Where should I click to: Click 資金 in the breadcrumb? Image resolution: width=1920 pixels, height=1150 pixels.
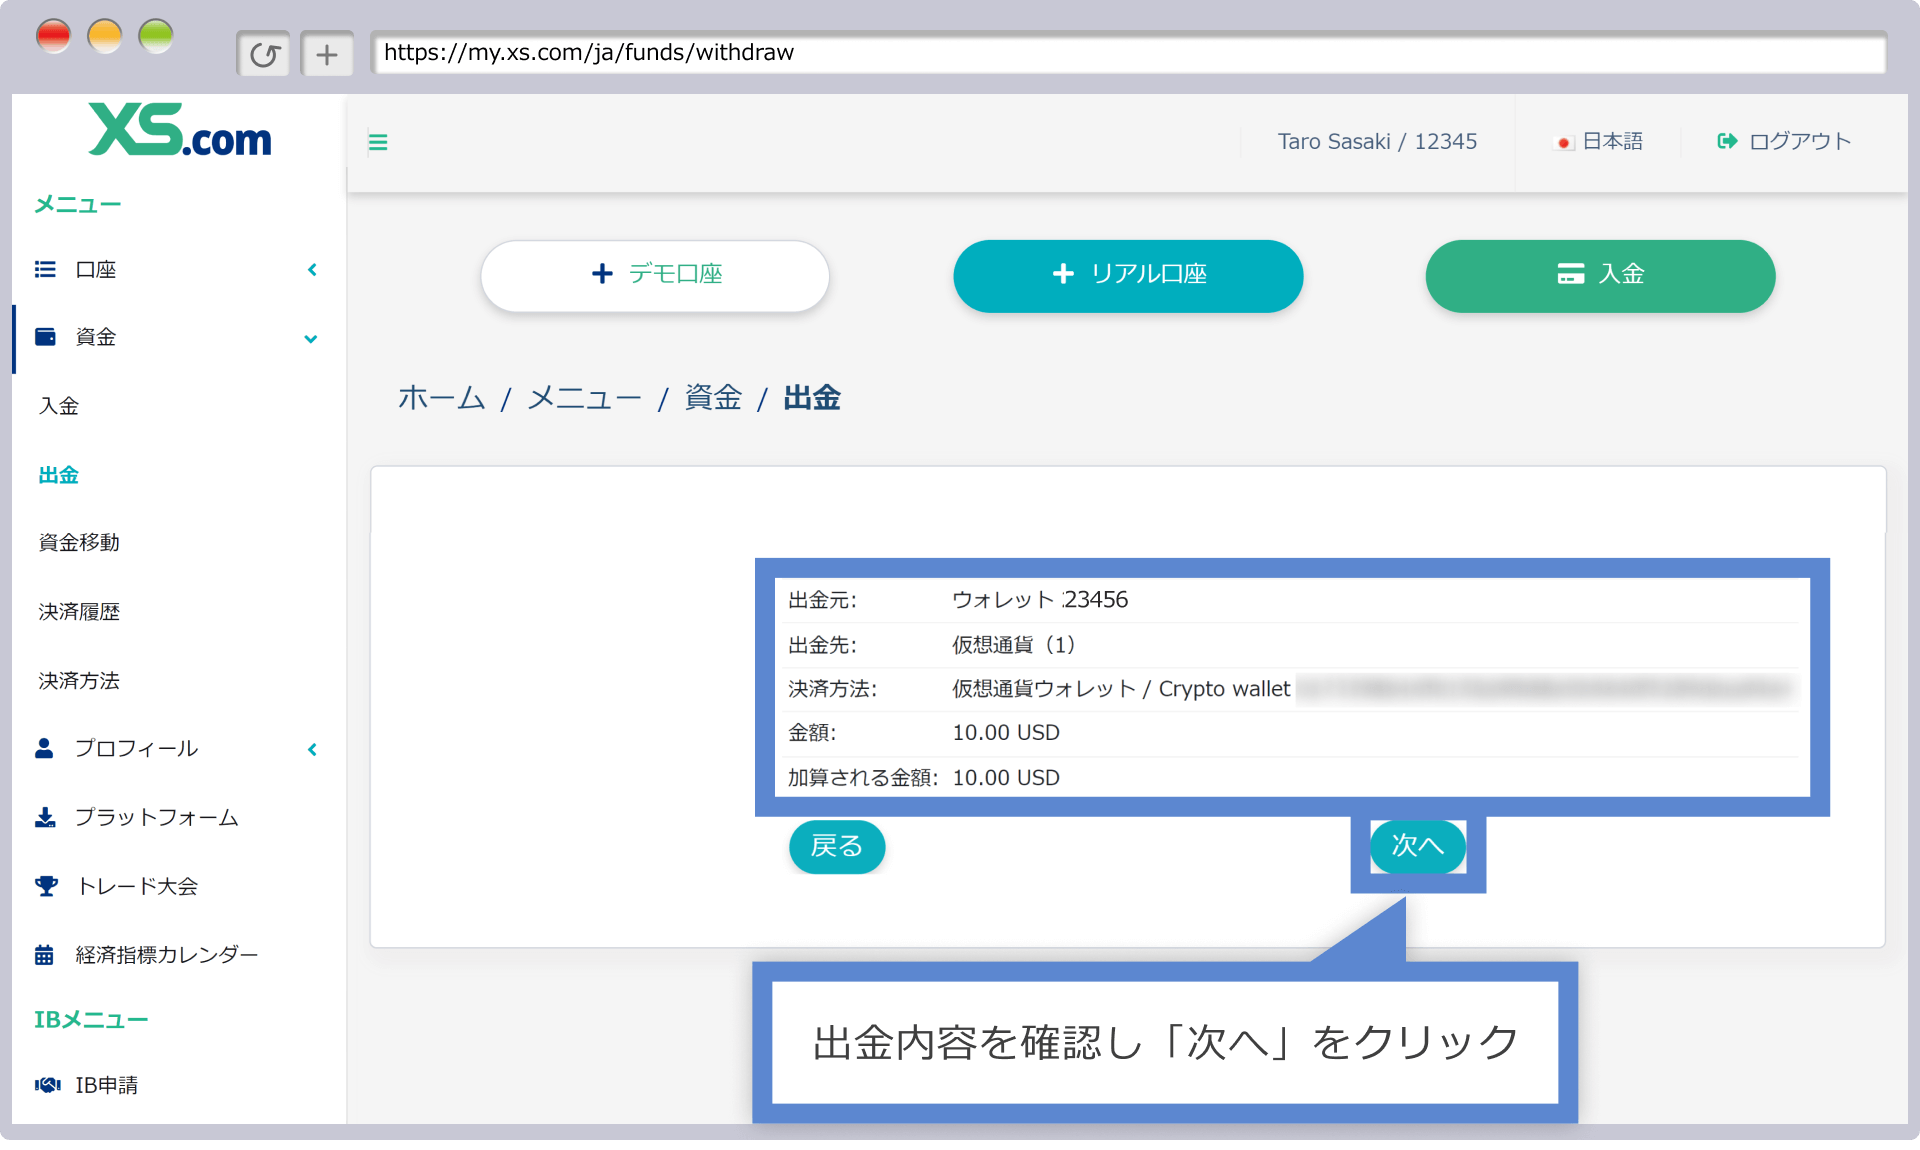coord(713,398)
